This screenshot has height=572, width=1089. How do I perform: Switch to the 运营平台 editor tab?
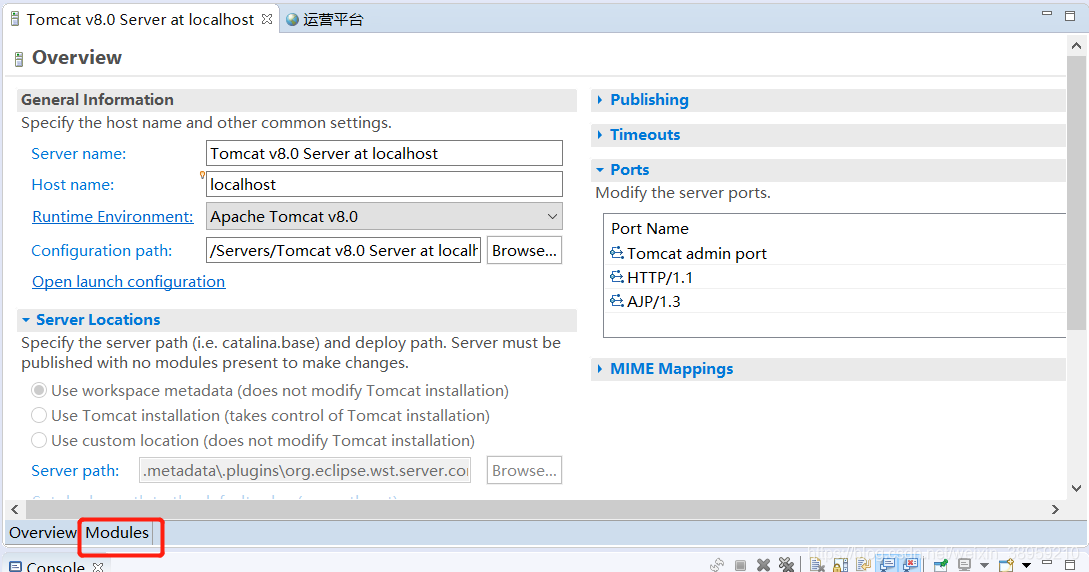(x=325, y=19)
